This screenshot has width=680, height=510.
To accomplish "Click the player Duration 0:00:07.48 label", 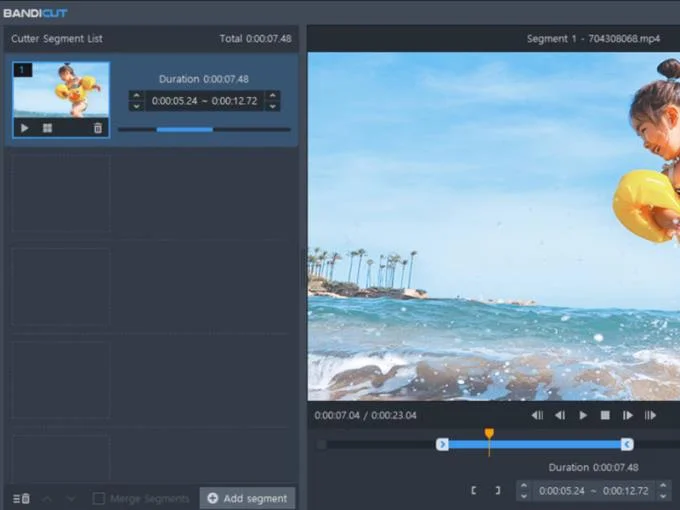I will (593, 468).
